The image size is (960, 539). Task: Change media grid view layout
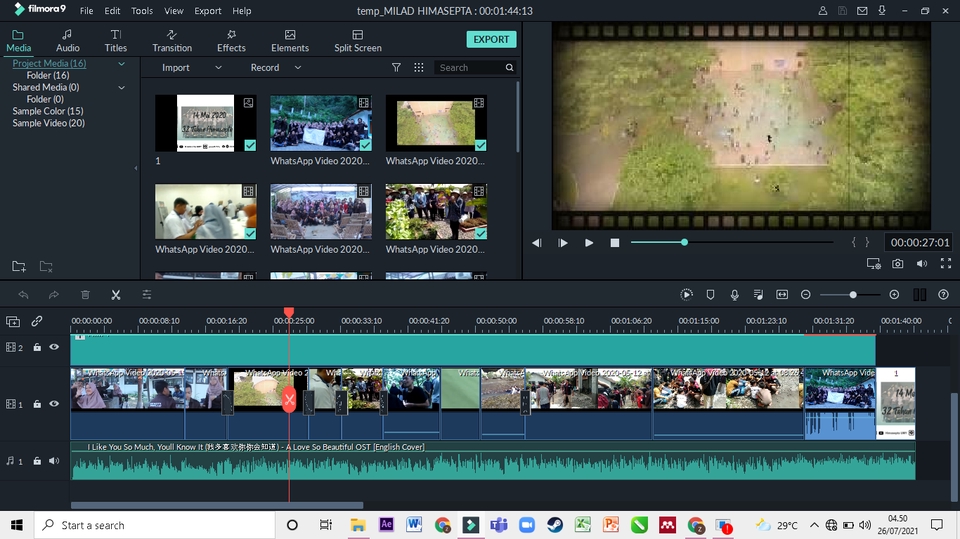point(419,67)
